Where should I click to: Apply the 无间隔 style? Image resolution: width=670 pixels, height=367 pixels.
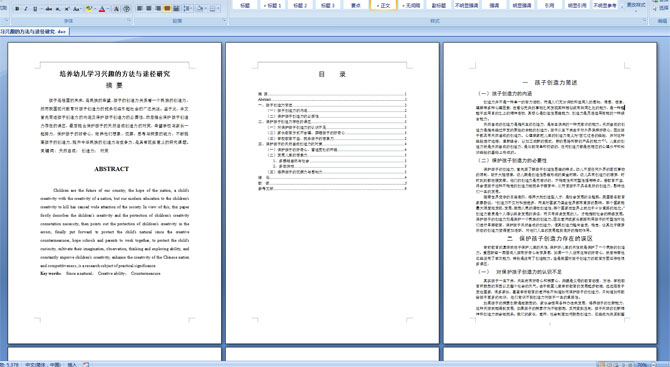coord(411,5)
